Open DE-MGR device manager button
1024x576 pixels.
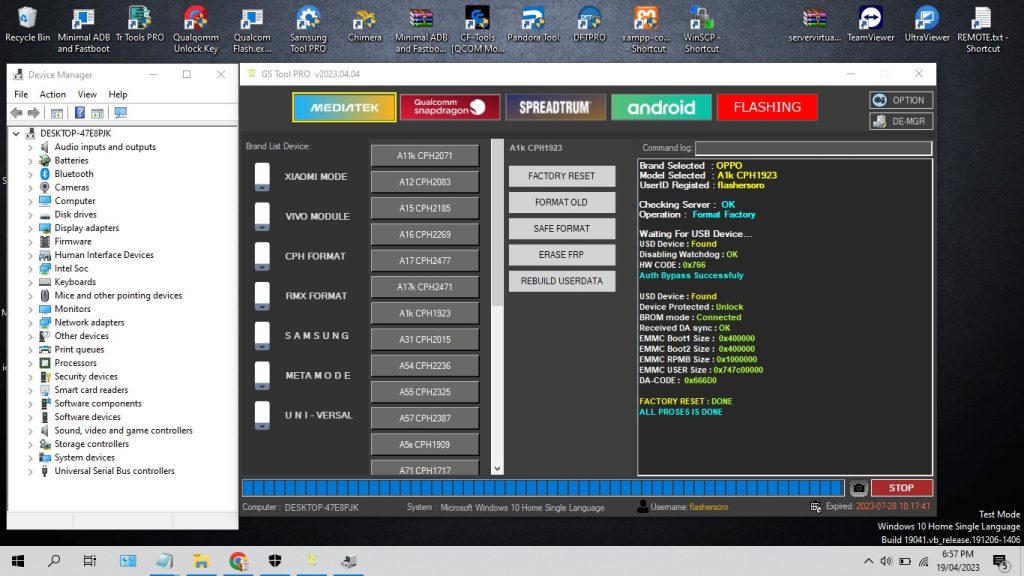pos(901,121)
